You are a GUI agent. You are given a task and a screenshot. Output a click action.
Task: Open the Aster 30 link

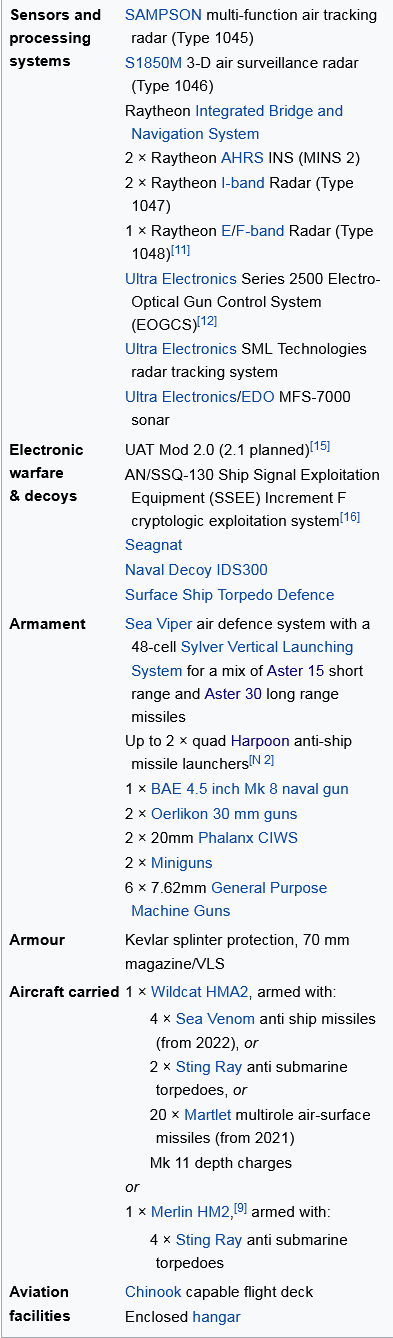tap(233, 694)
